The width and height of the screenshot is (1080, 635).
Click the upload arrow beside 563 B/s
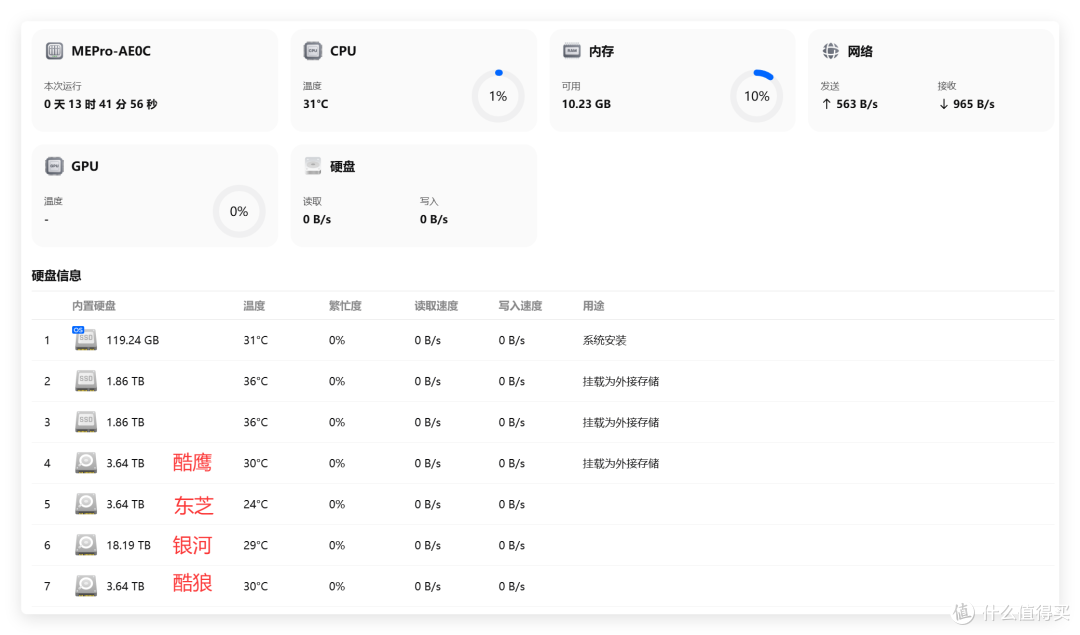(x=827, y=104)
